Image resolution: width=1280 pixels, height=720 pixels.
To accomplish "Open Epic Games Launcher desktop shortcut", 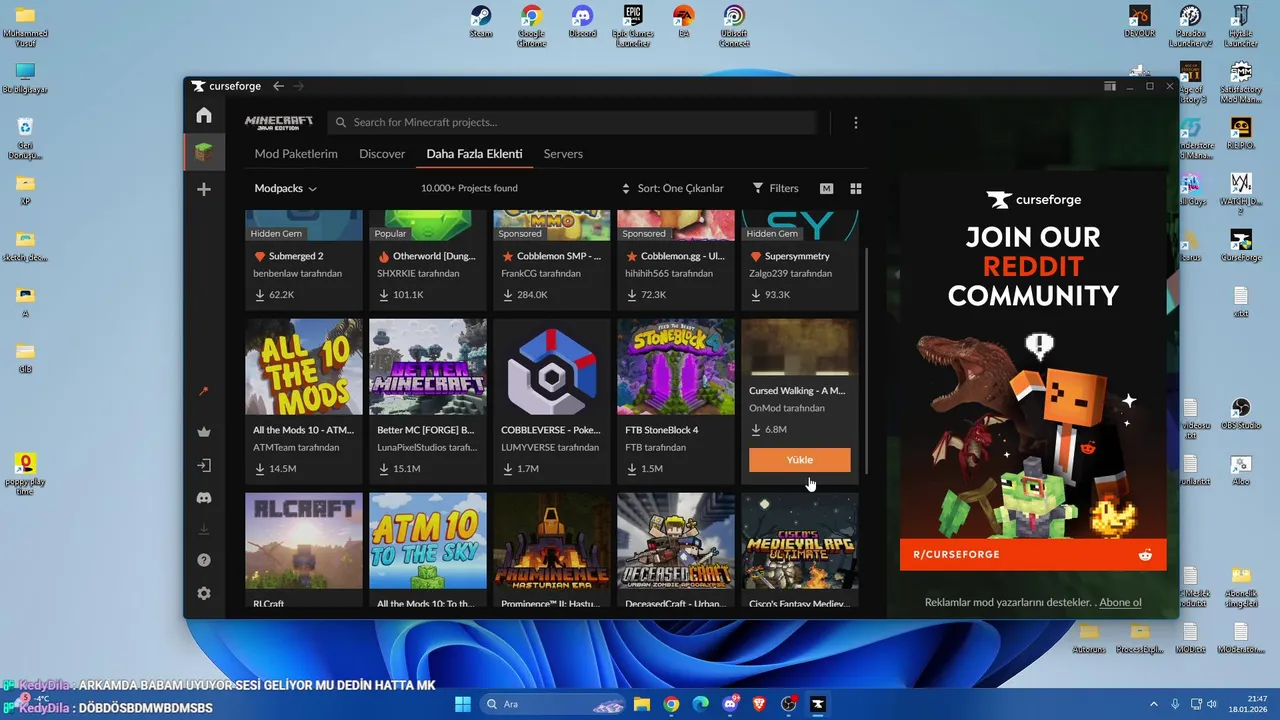I will (632, 26).
